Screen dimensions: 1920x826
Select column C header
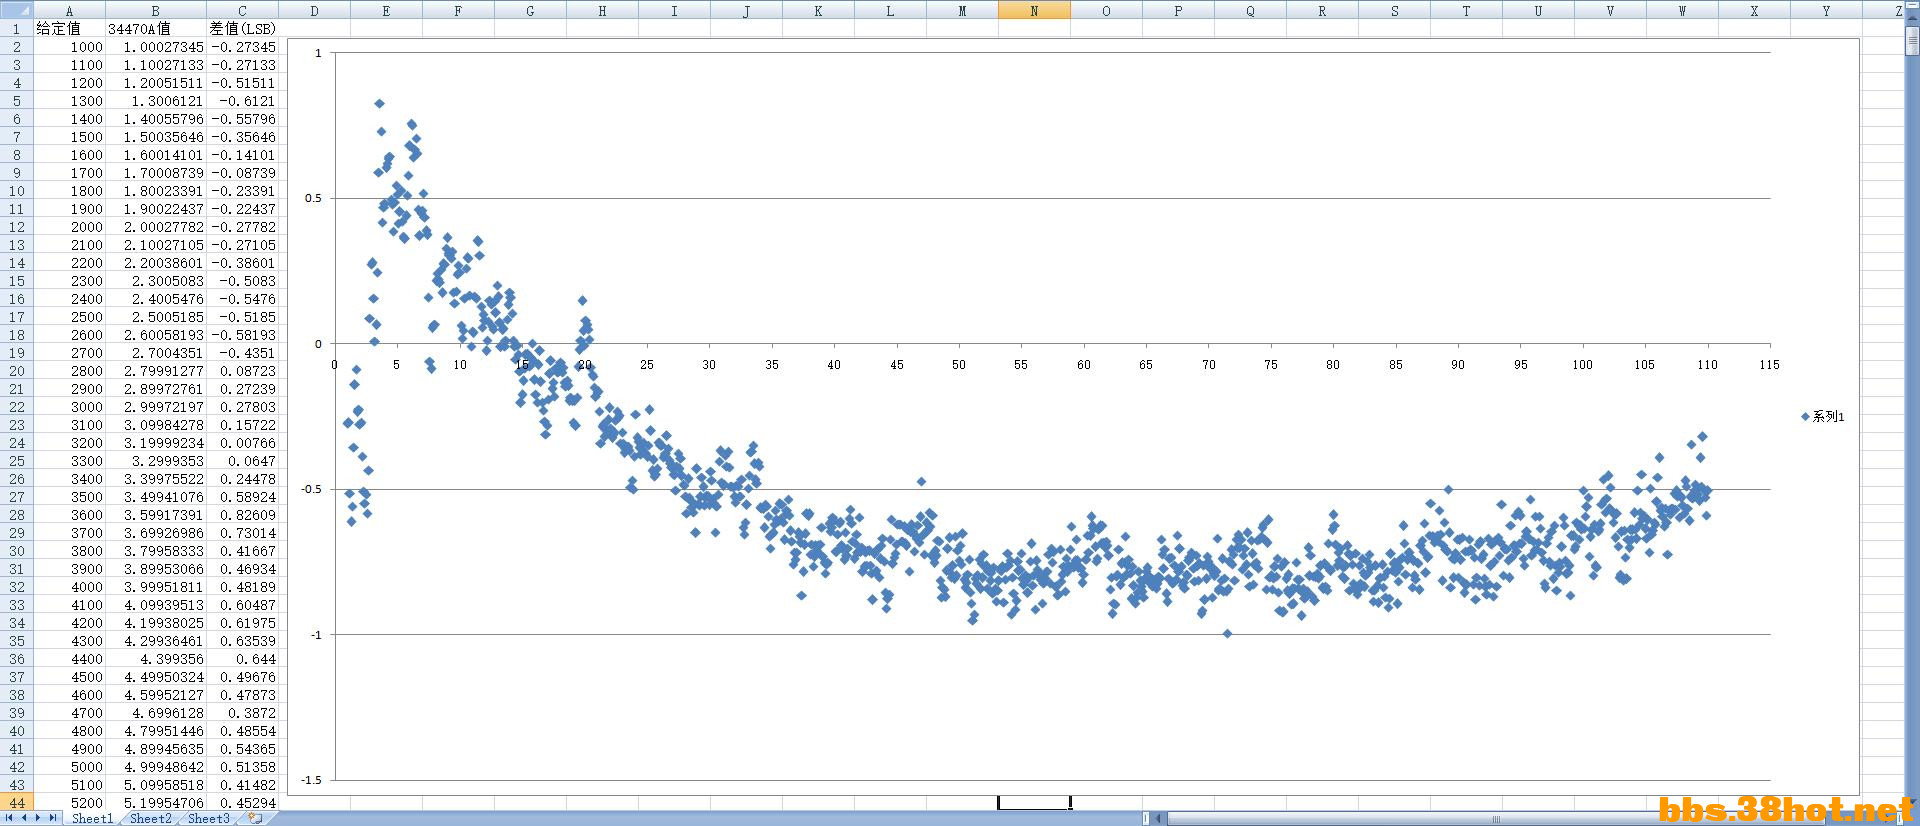click(242, 10)
